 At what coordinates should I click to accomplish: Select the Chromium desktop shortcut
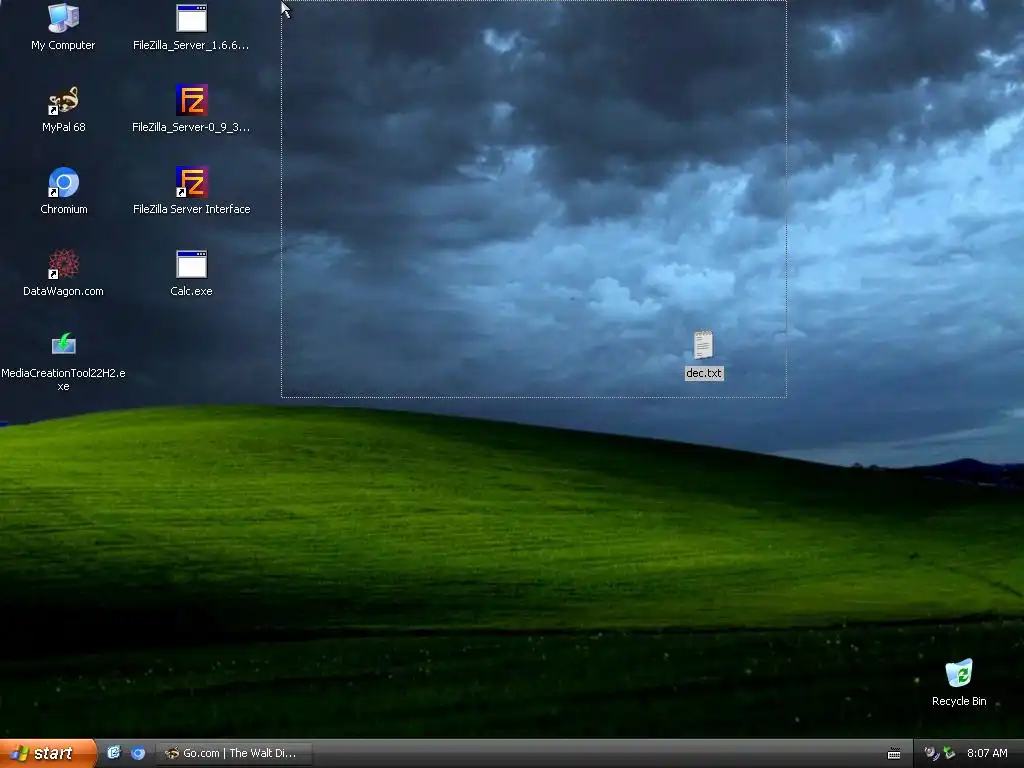click(63, 182)
